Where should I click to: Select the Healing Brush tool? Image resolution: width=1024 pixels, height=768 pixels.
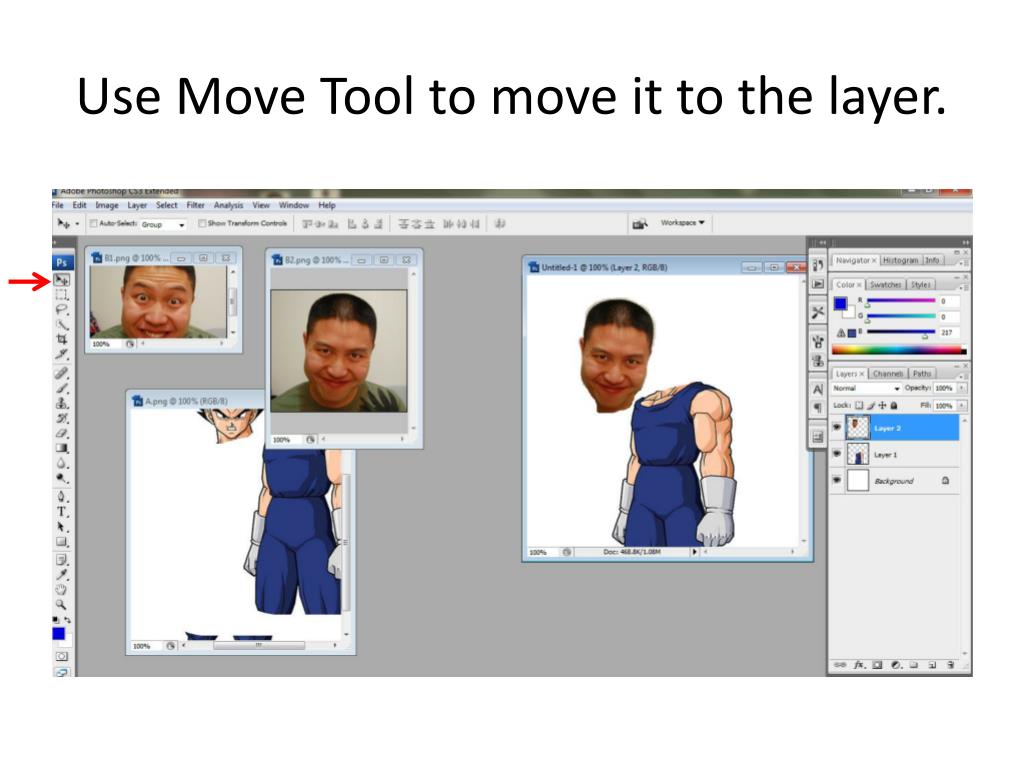point(61,373)
